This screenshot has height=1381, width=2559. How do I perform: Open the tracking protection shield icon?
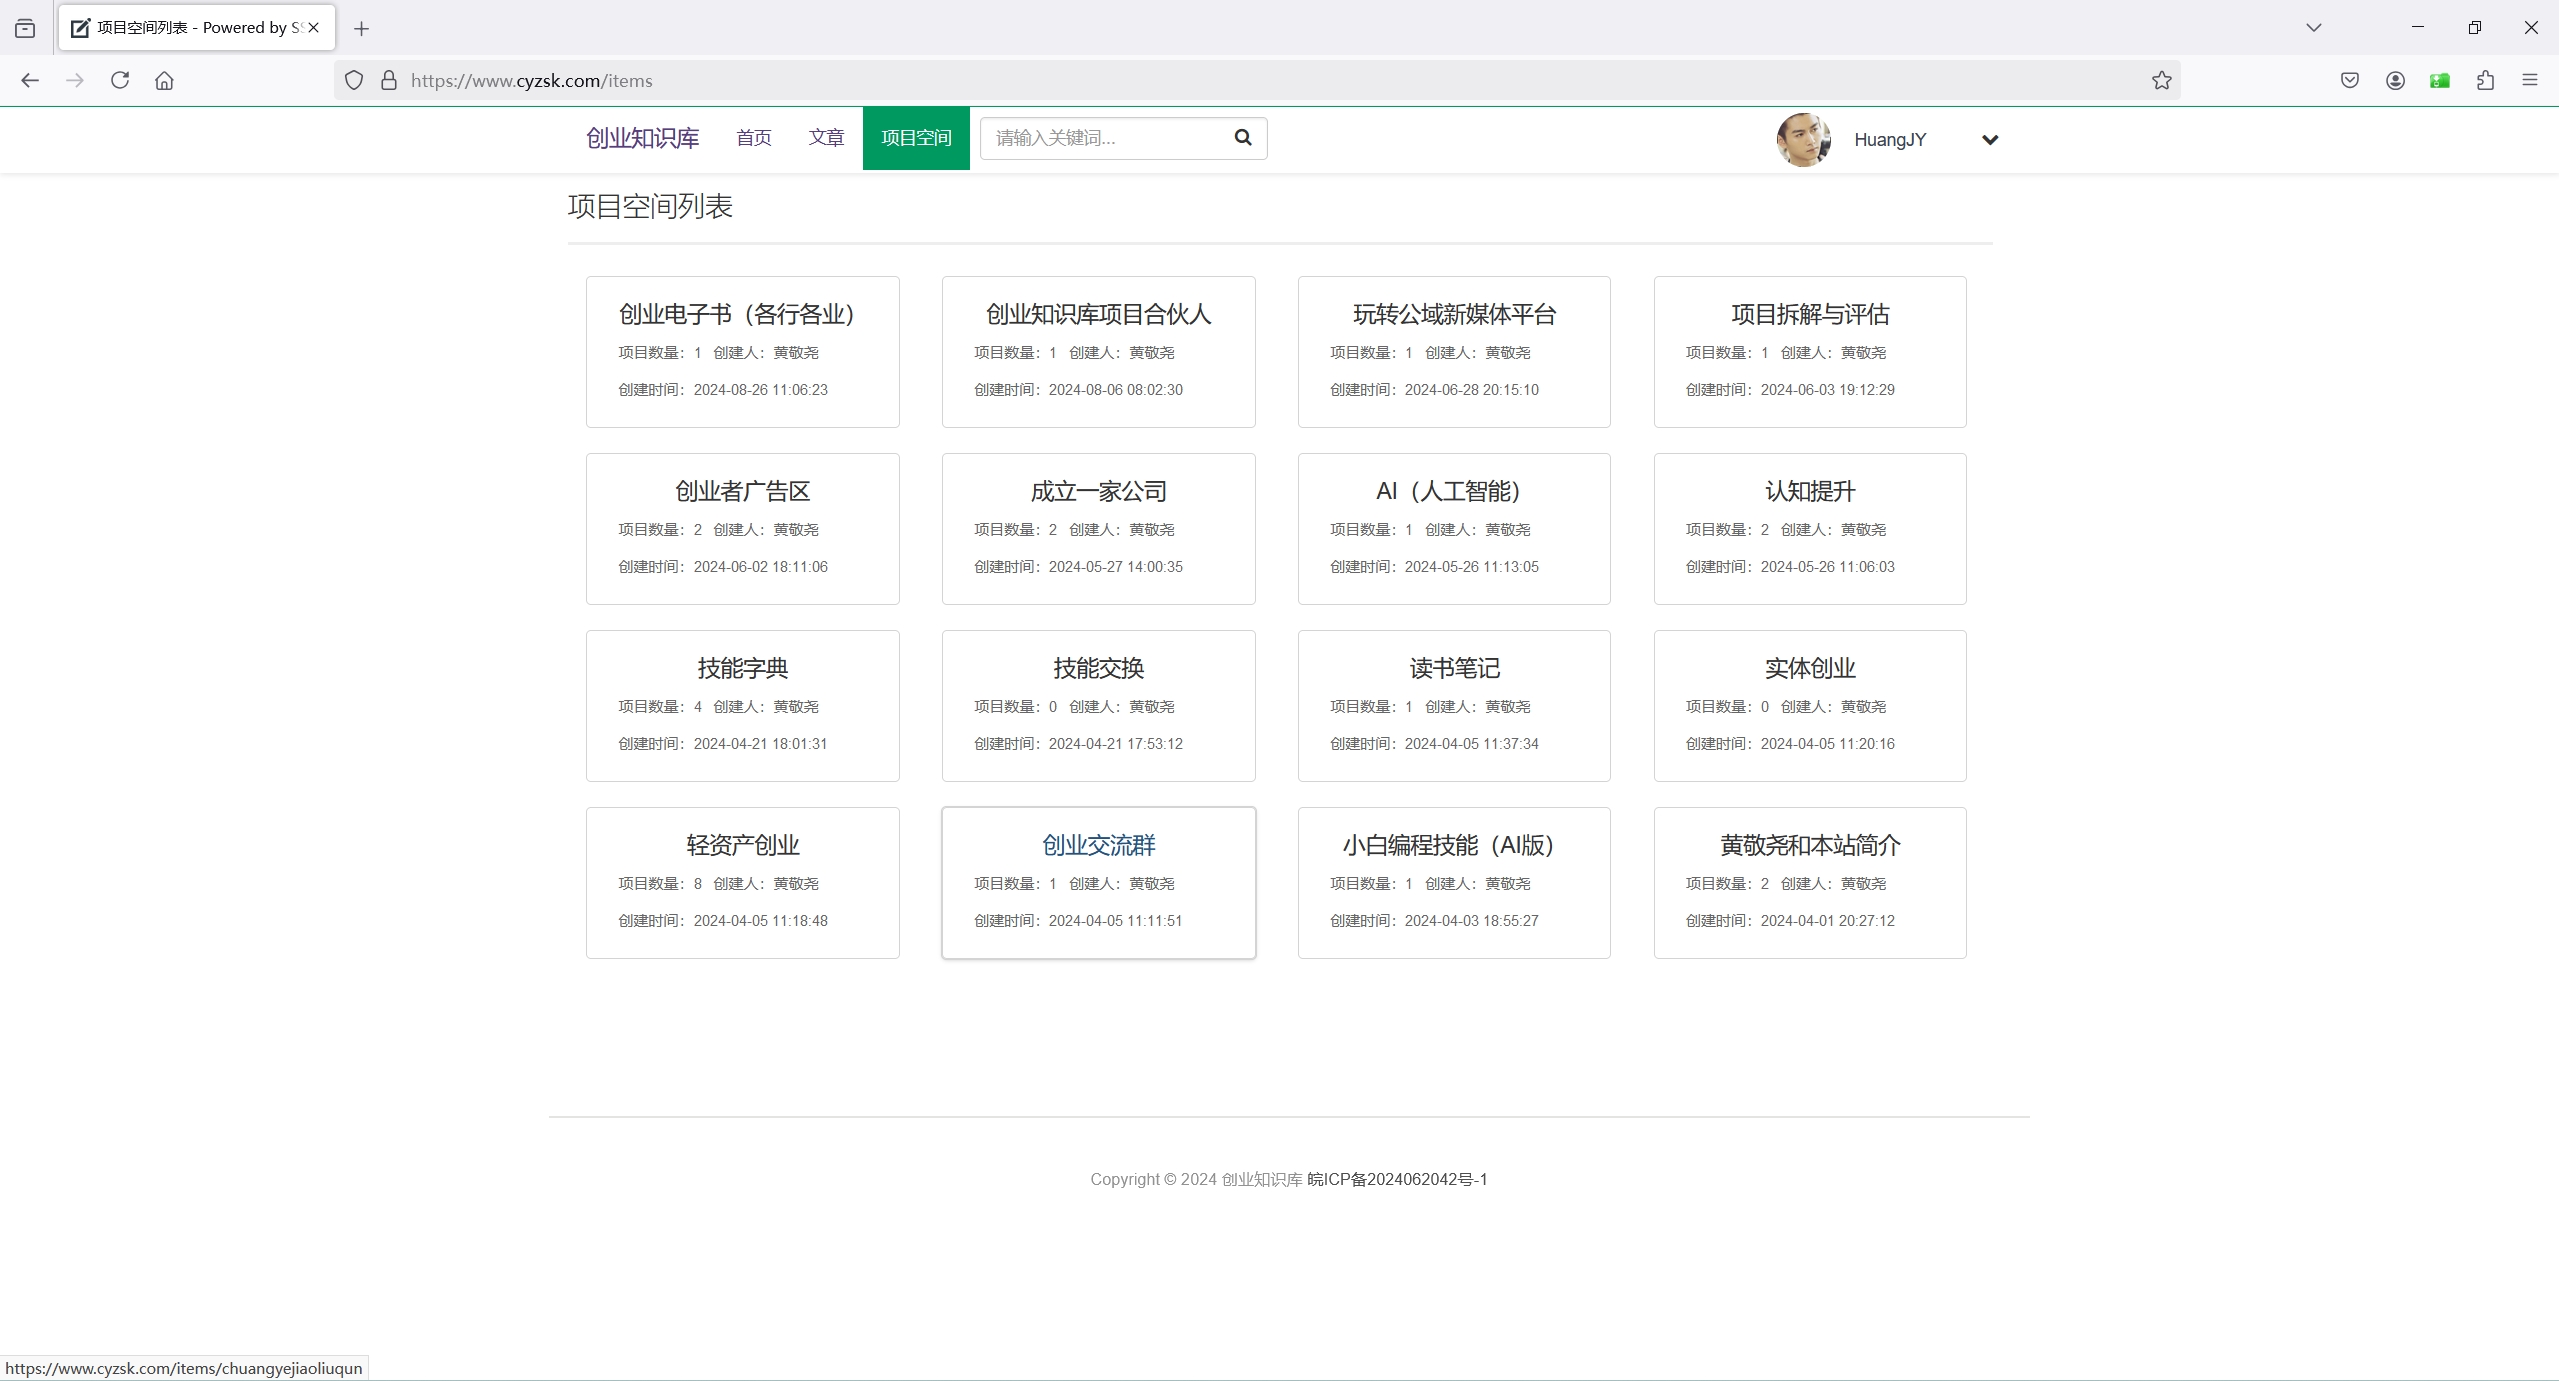point(354,80)
